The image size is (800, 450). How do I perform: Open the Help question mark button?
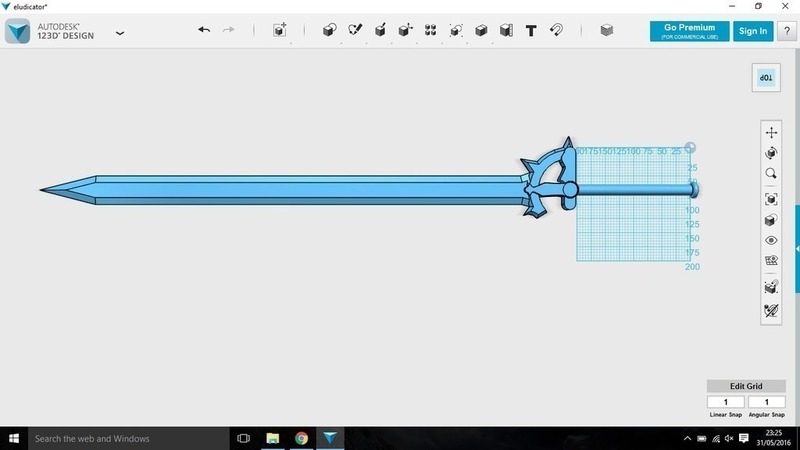[x=787, y=31]
